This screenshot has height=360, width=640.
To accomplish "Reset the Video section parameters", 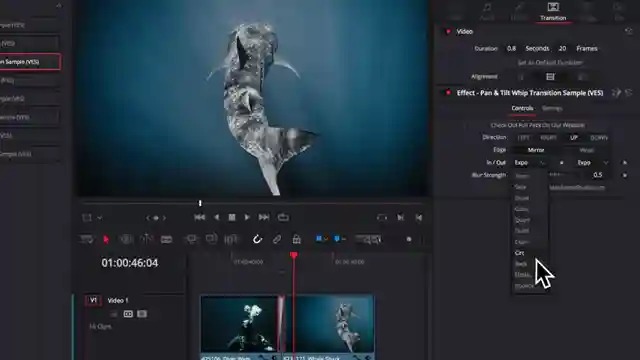I will click(x=629, y=31).
